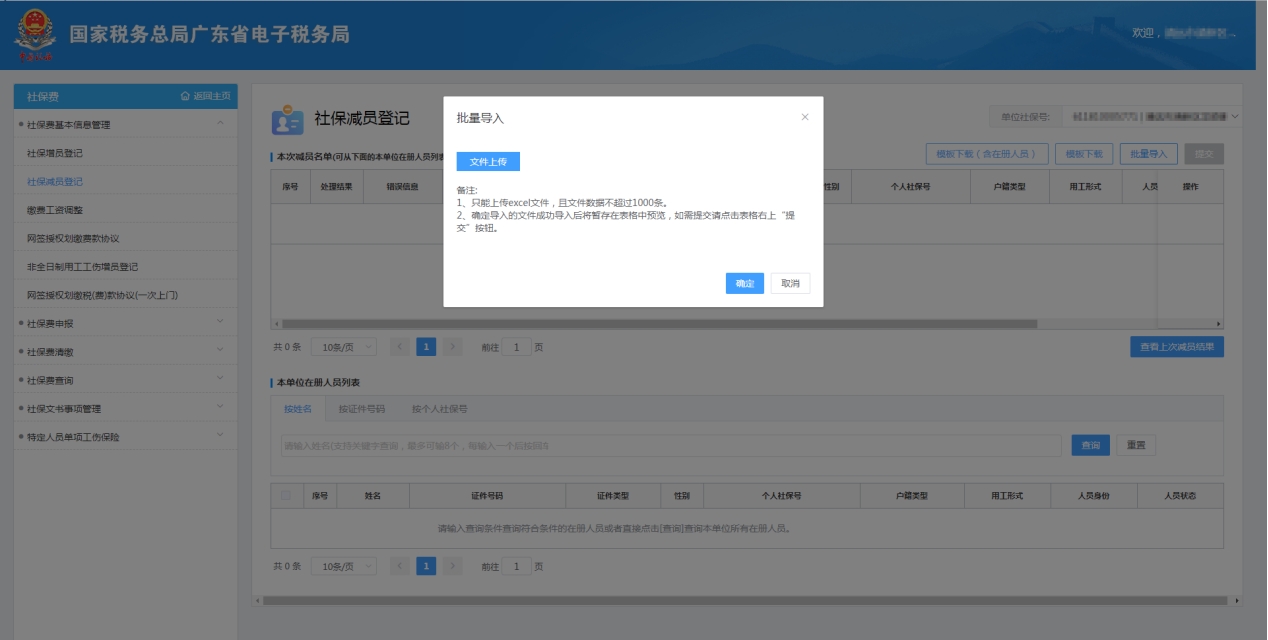Image resolution: width=1268 pixels, height=640 pixels.
Task: Click 取消 to cancel the import
Action: click(x=790, y=284)
